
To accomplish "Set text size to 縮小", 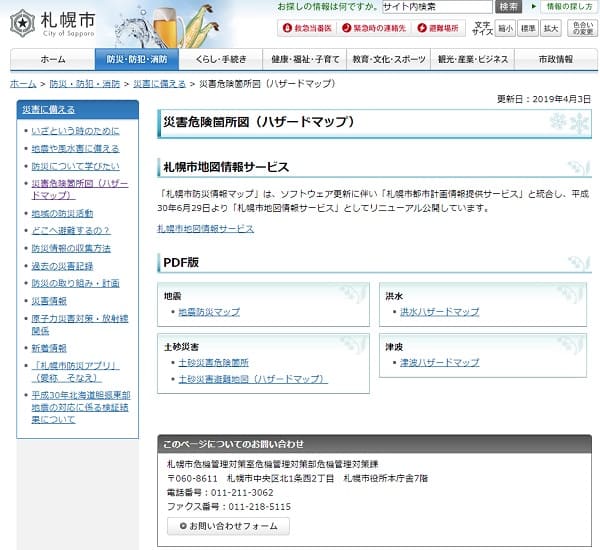I will pyautogui.click(x=505, y=29).
